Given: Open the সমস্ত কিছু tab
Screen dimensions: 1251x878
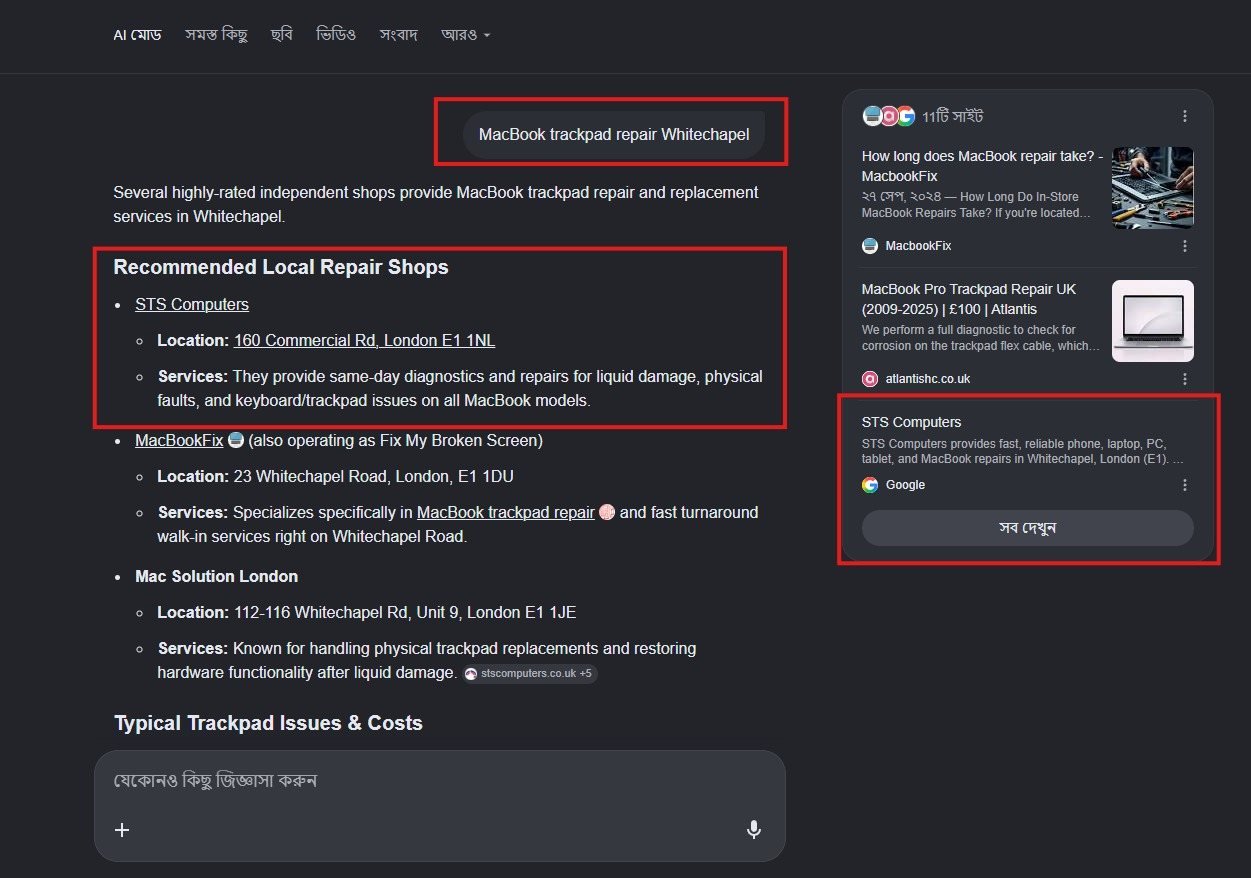Looking at the screenshot, I should point(216,35).
